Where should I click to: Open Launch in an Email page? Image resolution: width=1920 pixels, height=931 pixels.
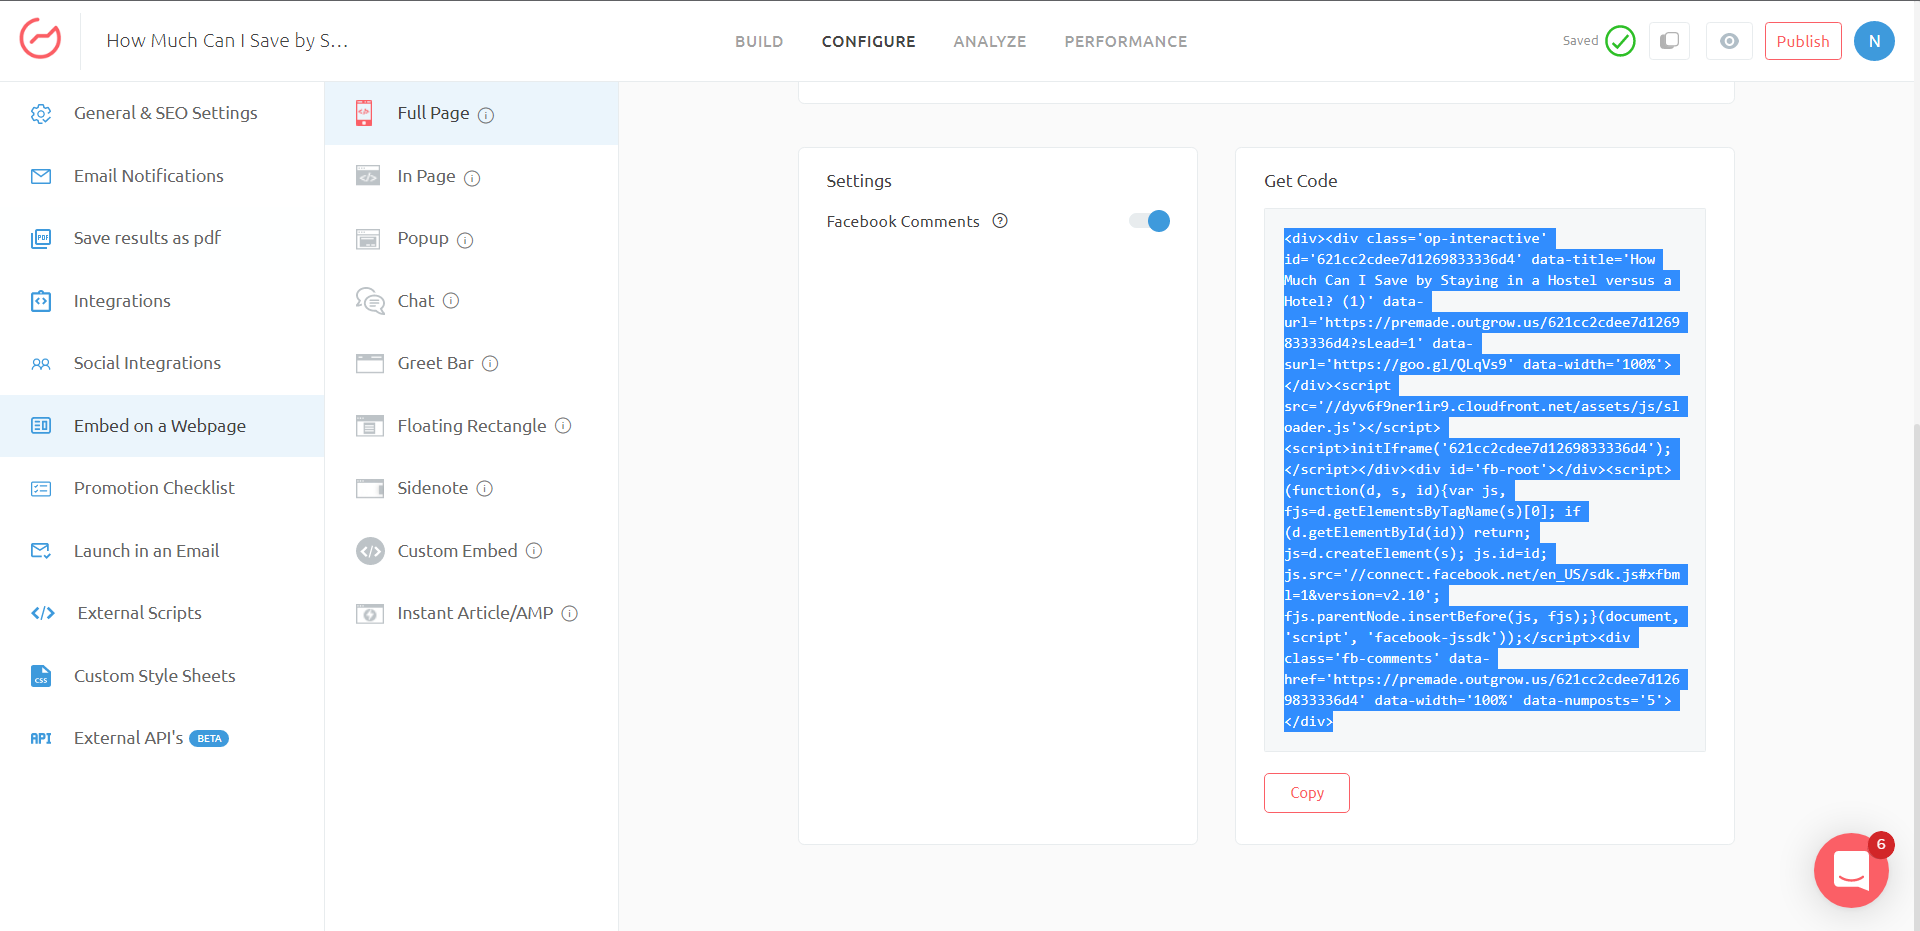click(x=162, y=551)
